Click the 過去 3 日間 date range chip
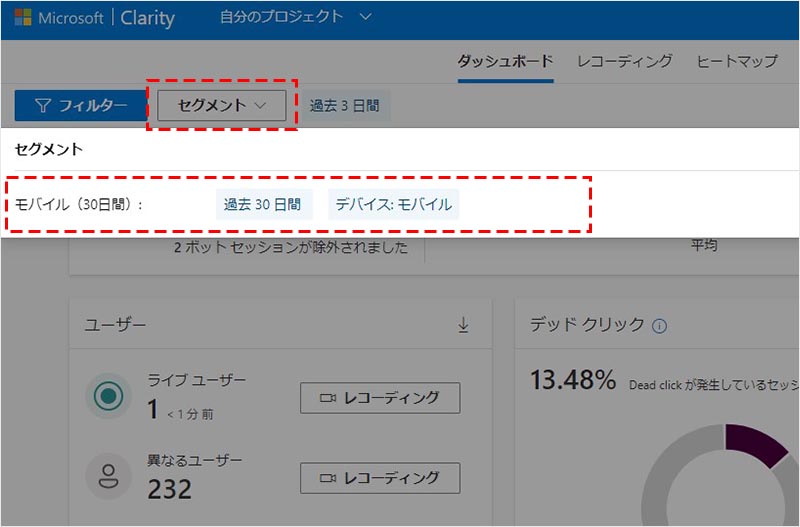The height and width of the screenshot is (527, 800). [344, 105]
